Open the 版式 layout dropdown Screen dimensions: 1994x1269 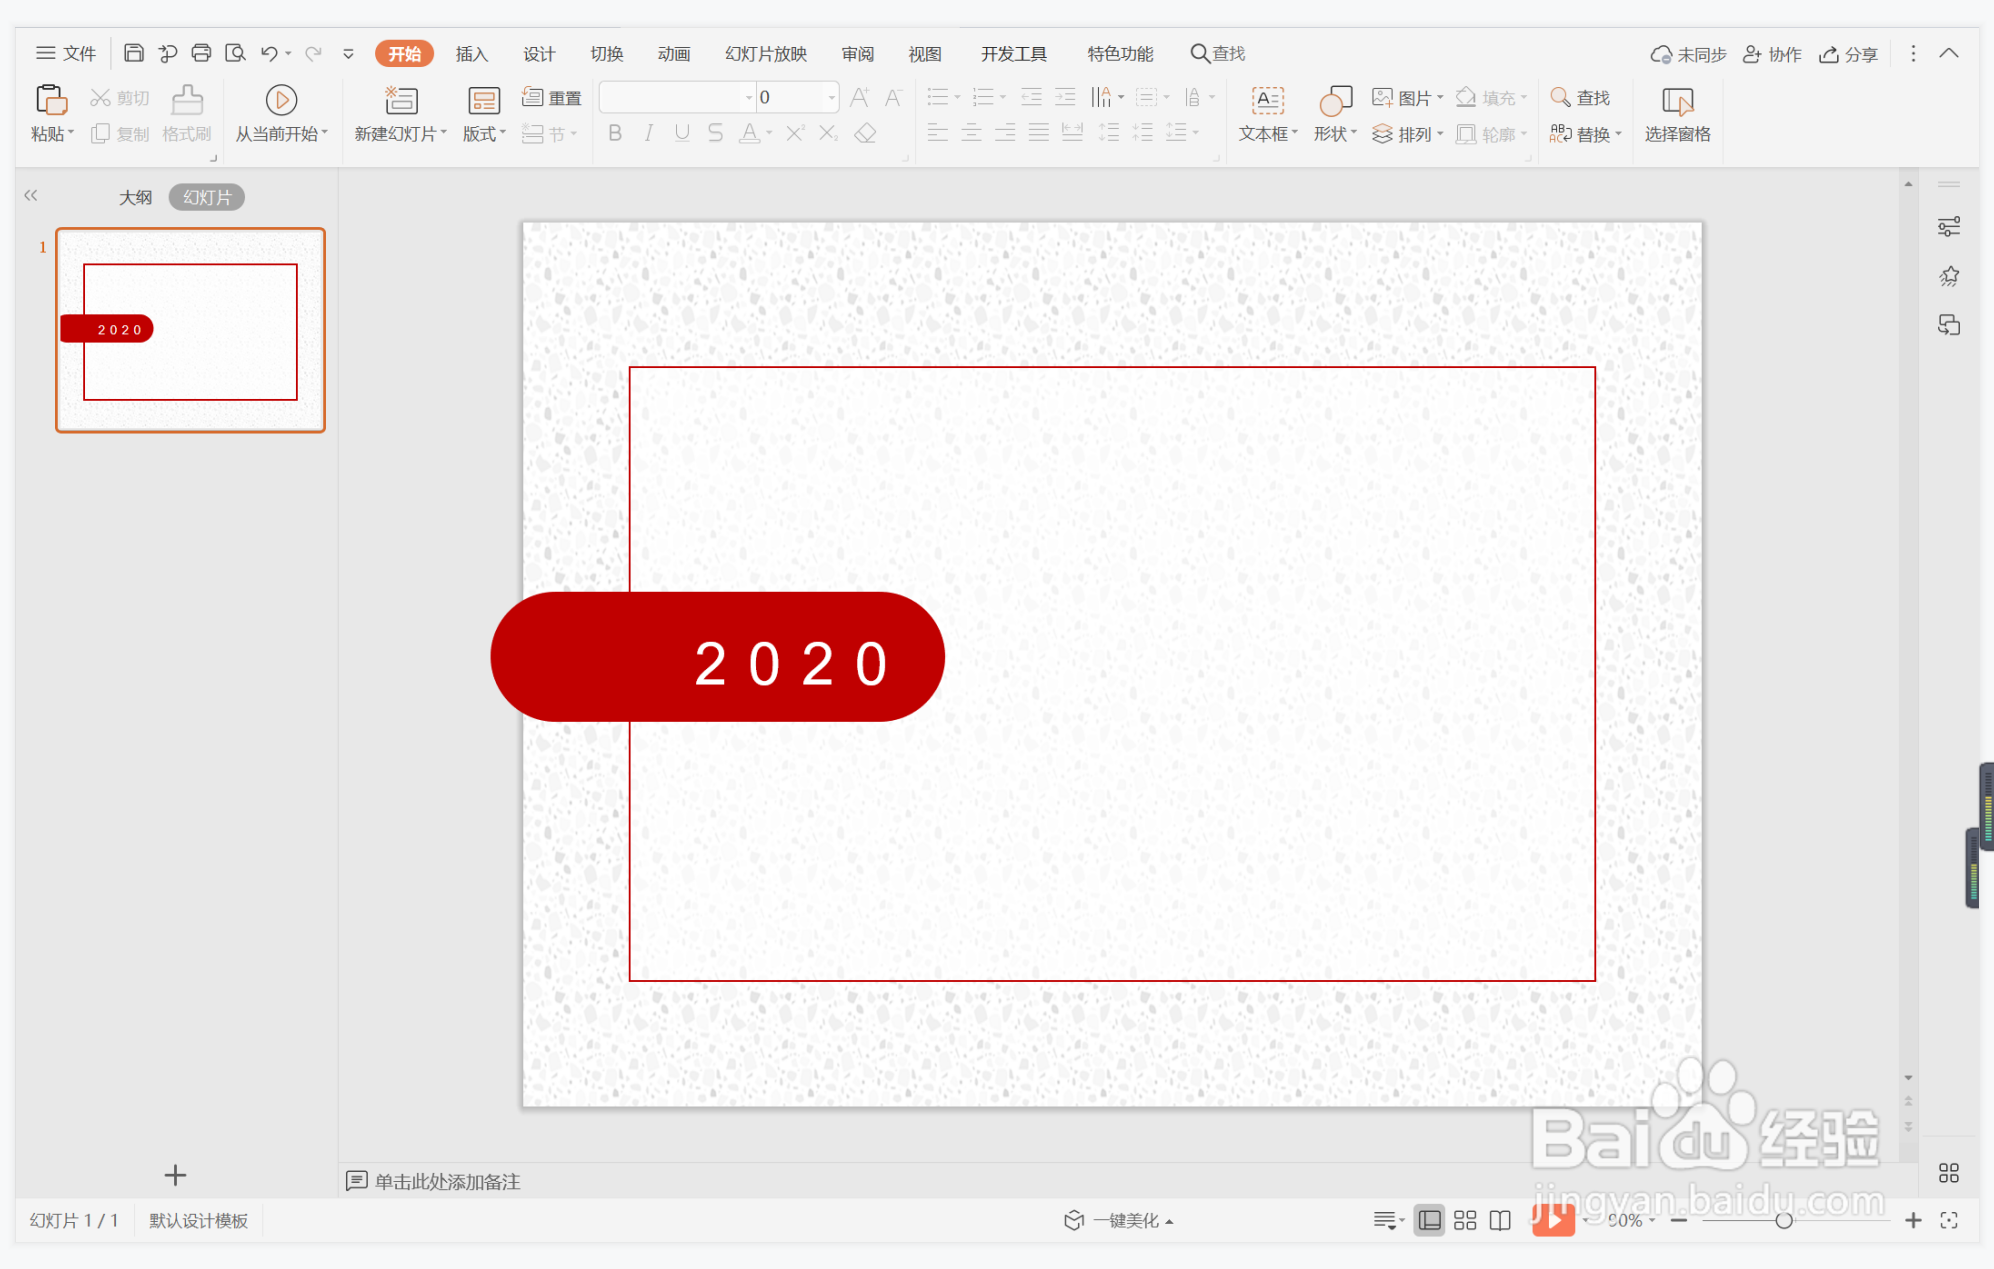[x=484, y=133]
